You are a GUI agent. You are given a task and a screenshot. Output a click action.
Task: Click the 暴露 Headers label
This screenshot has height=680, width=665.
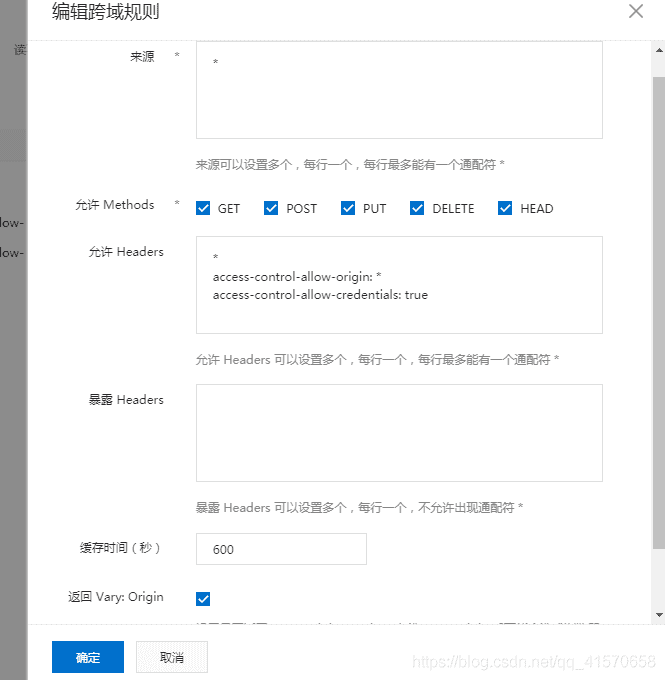126,400
